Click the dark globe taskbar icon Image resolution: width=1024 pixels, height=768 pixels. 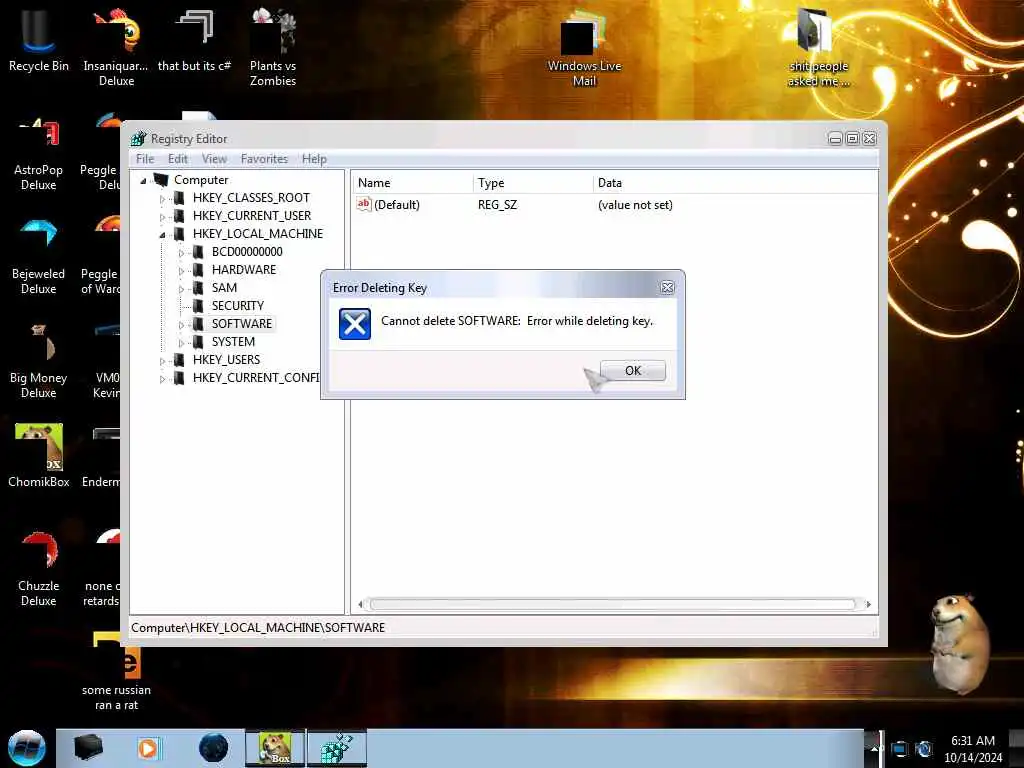click(x=213, y=748)
